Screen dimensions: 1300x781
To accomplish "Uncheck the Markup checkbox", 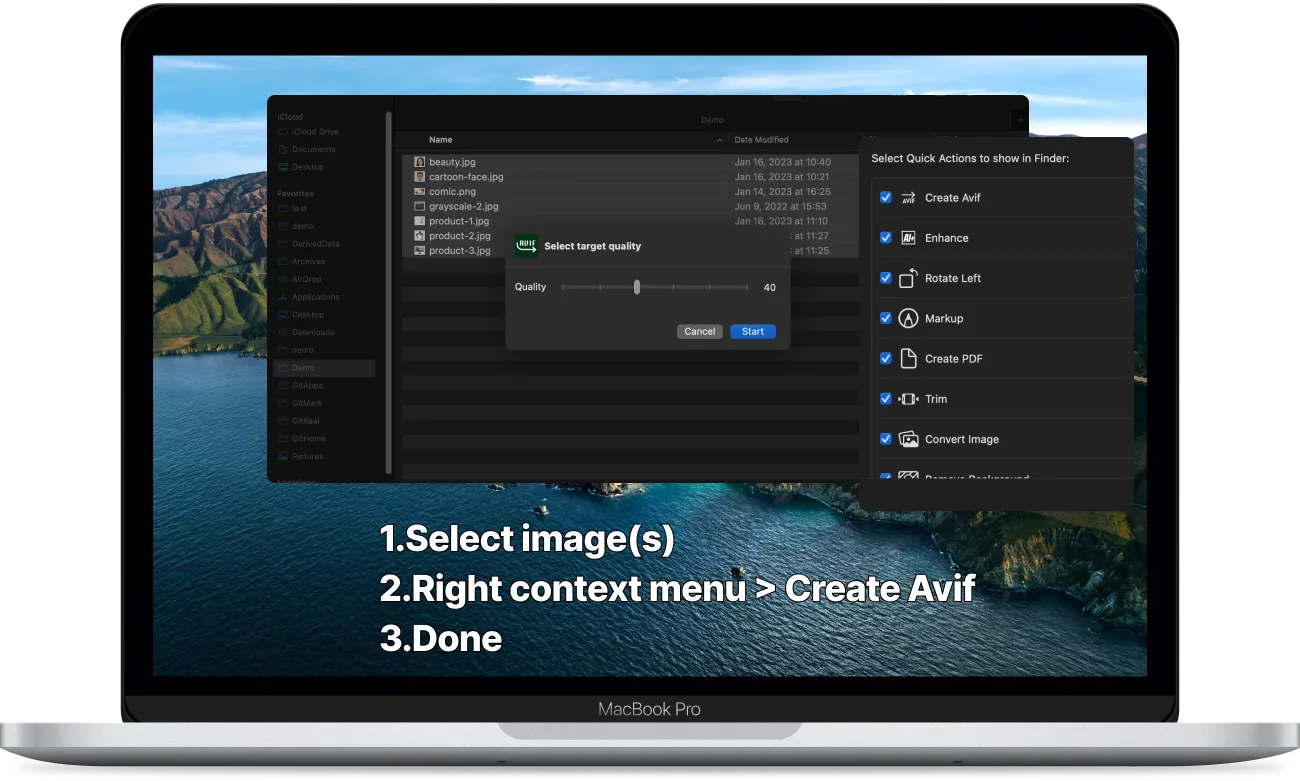I will [x=885, y=318].
